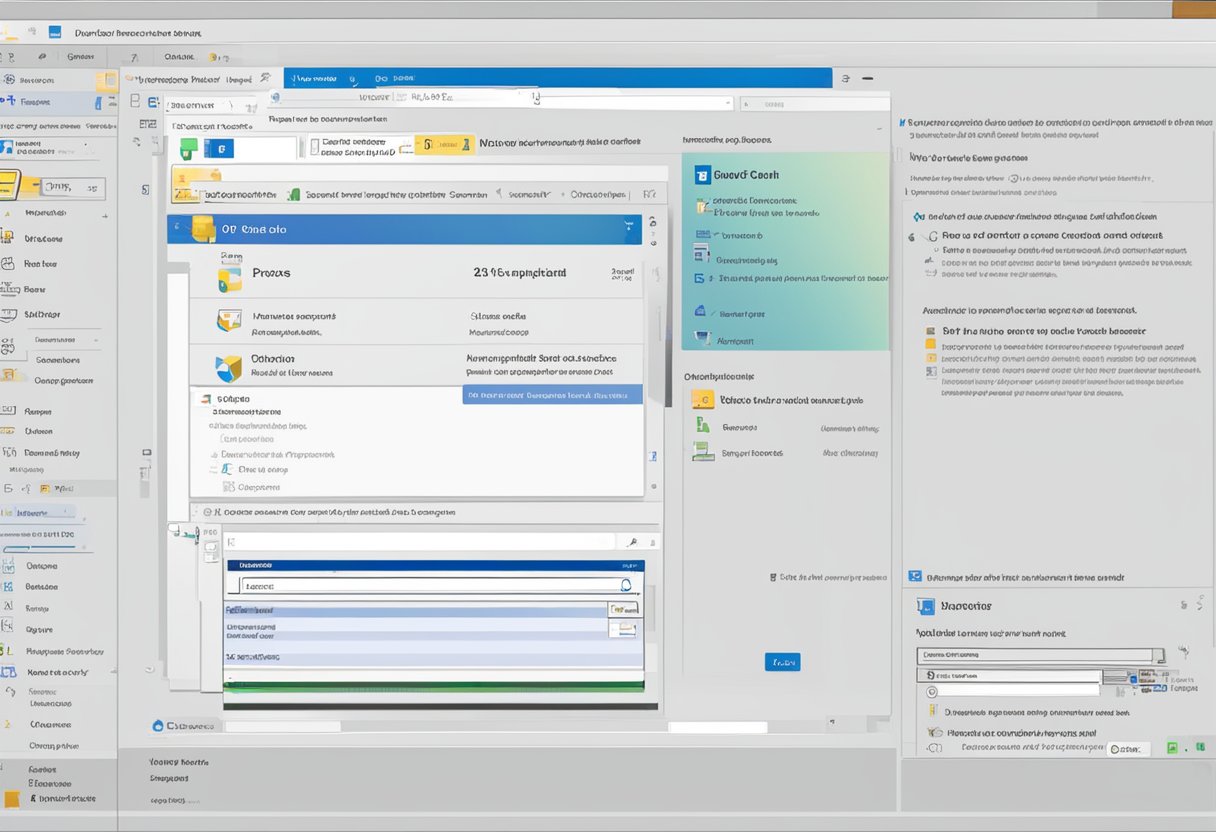Click the white button near bottom-right corner
This screenshot has height=832, width=1216.
[x=1130, y=748]
